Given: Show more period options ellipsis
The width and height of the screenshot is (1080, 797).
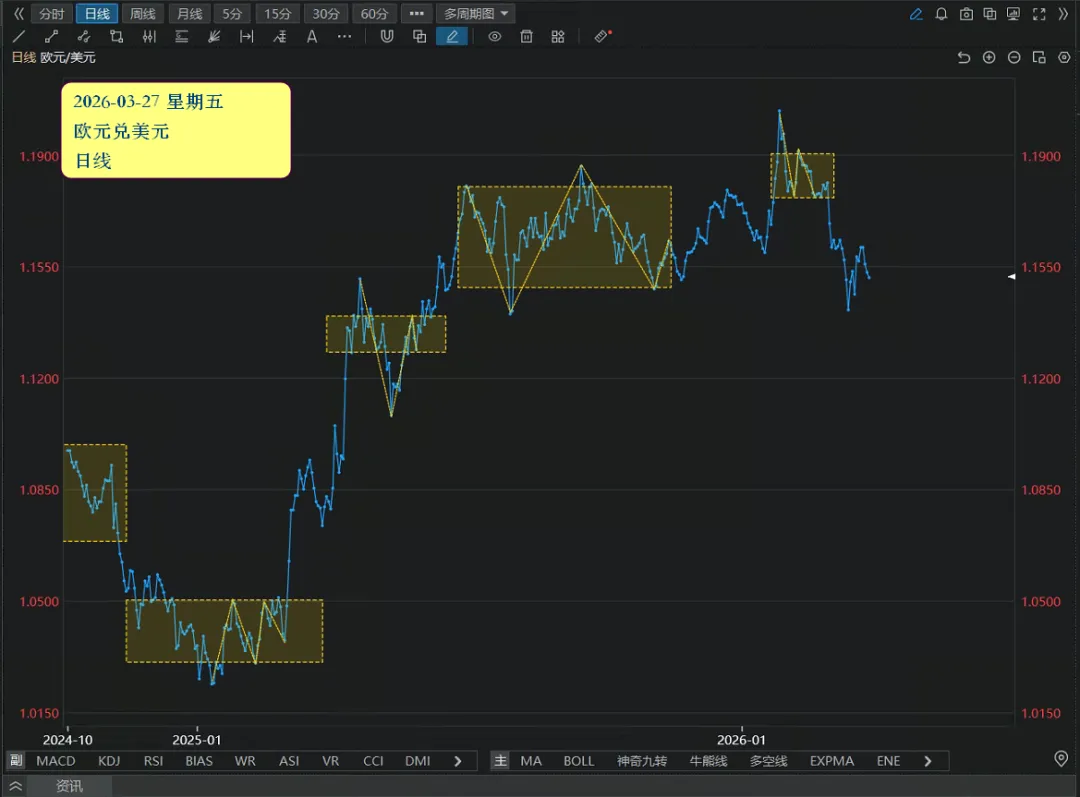Looking at the screenshot, I should 417,14.
